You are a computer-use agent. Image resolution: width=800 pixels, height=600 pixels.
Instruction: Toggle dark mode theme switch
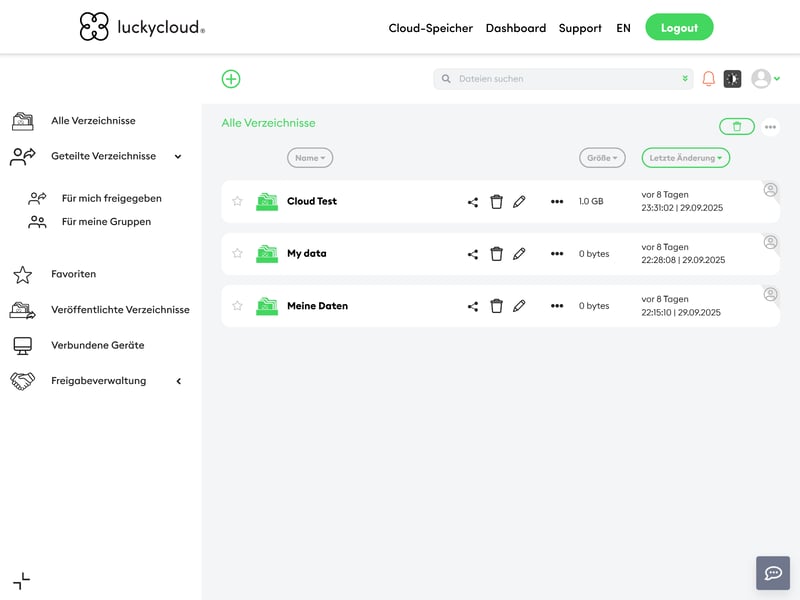[x=733, y=79]
